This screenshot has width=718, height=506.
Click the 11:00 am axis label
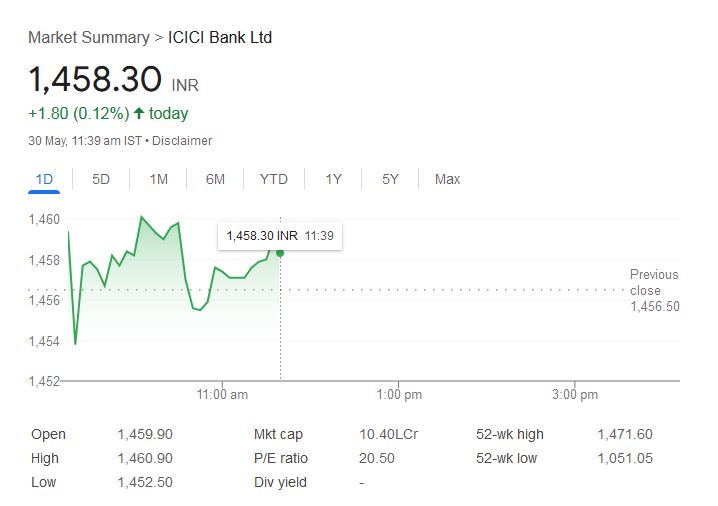[x=223, y=395]
